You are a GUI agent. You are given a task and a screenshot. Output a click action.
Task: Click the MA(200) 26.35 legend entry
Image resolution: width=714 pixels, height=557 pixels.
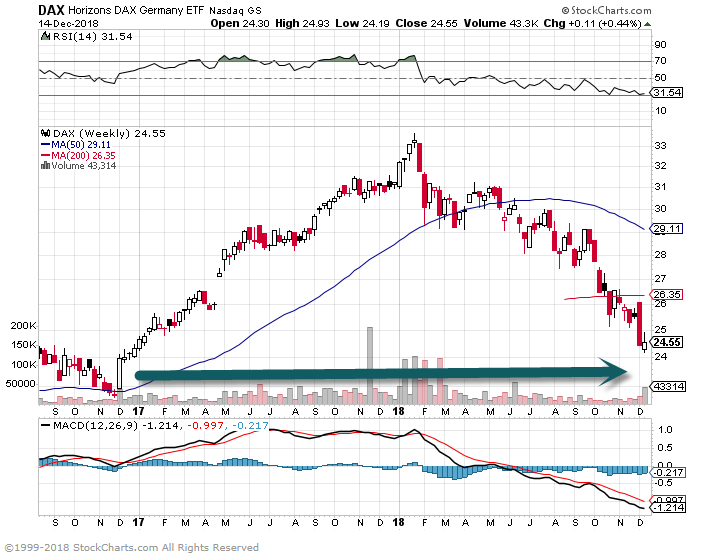point(83,155)
